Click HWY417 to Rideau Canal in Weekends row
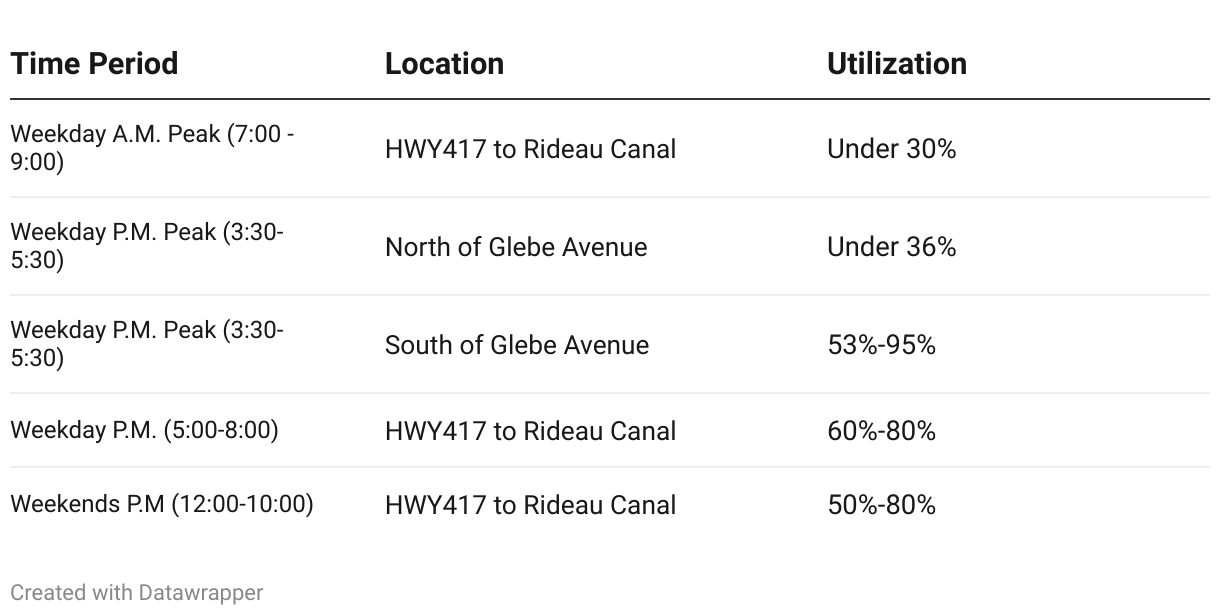 coord(531,505)
